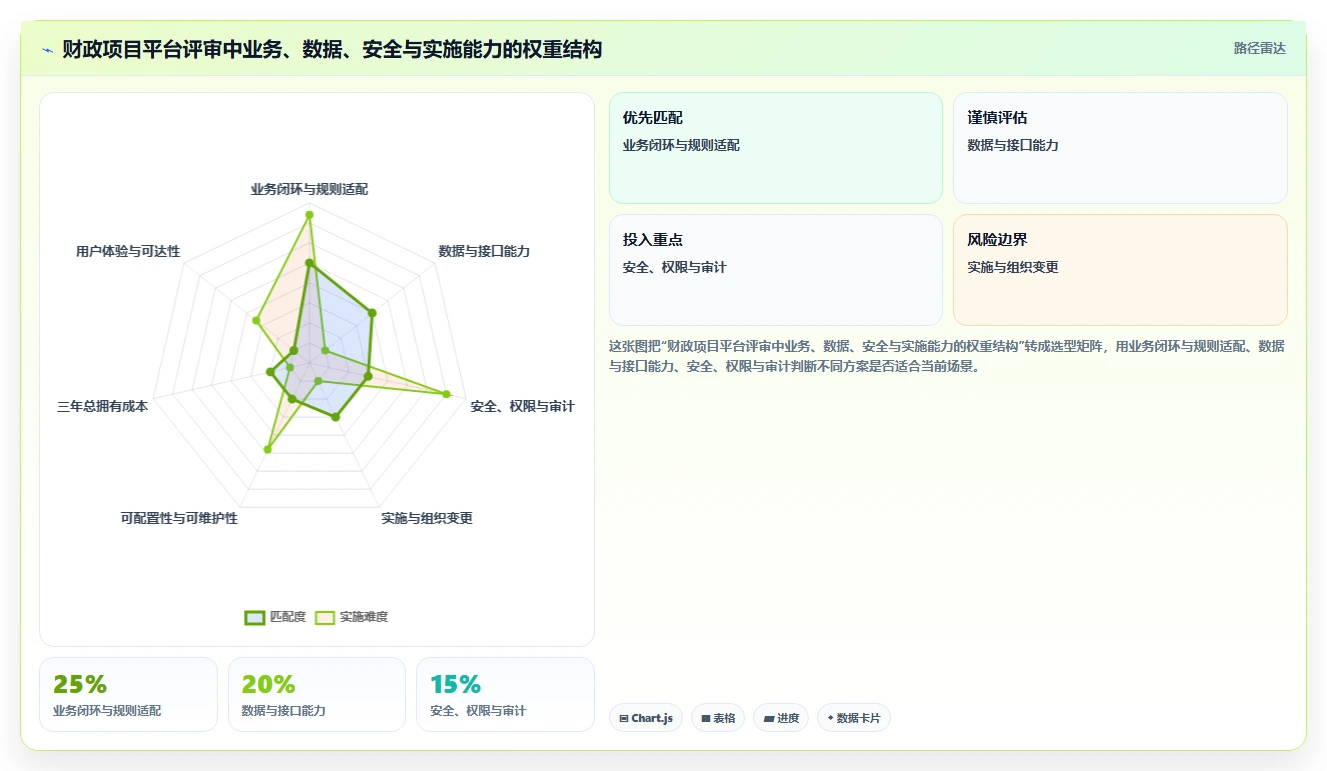This screenshot has height=771, width=1327.
Task: Click the 路径雷达 label in the header
Action: [x=1259, y=48]
